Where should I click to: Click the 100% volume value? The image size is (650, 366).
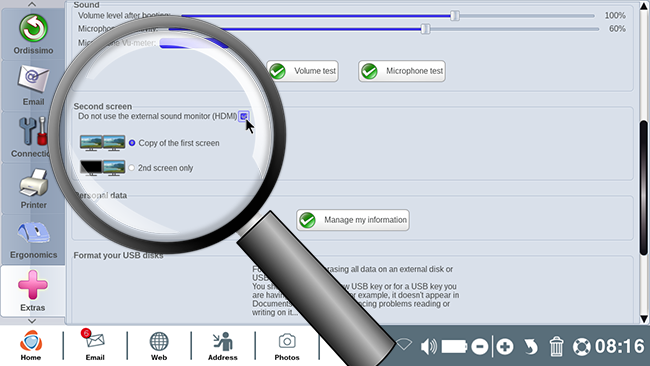[x=615, y=15]
